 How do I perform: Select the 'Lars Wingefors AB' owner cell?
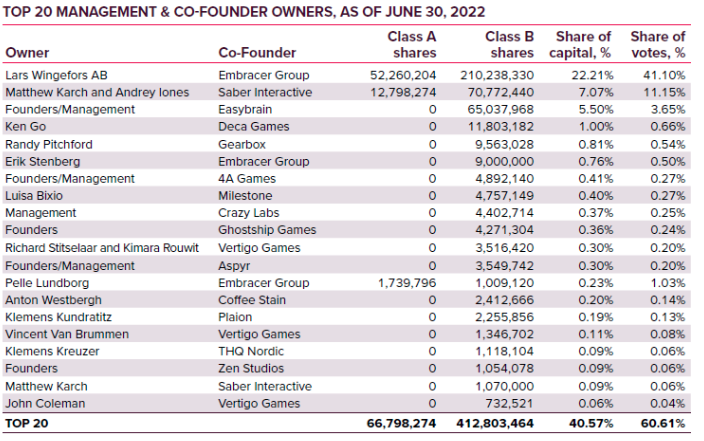(x=56, y=75)
